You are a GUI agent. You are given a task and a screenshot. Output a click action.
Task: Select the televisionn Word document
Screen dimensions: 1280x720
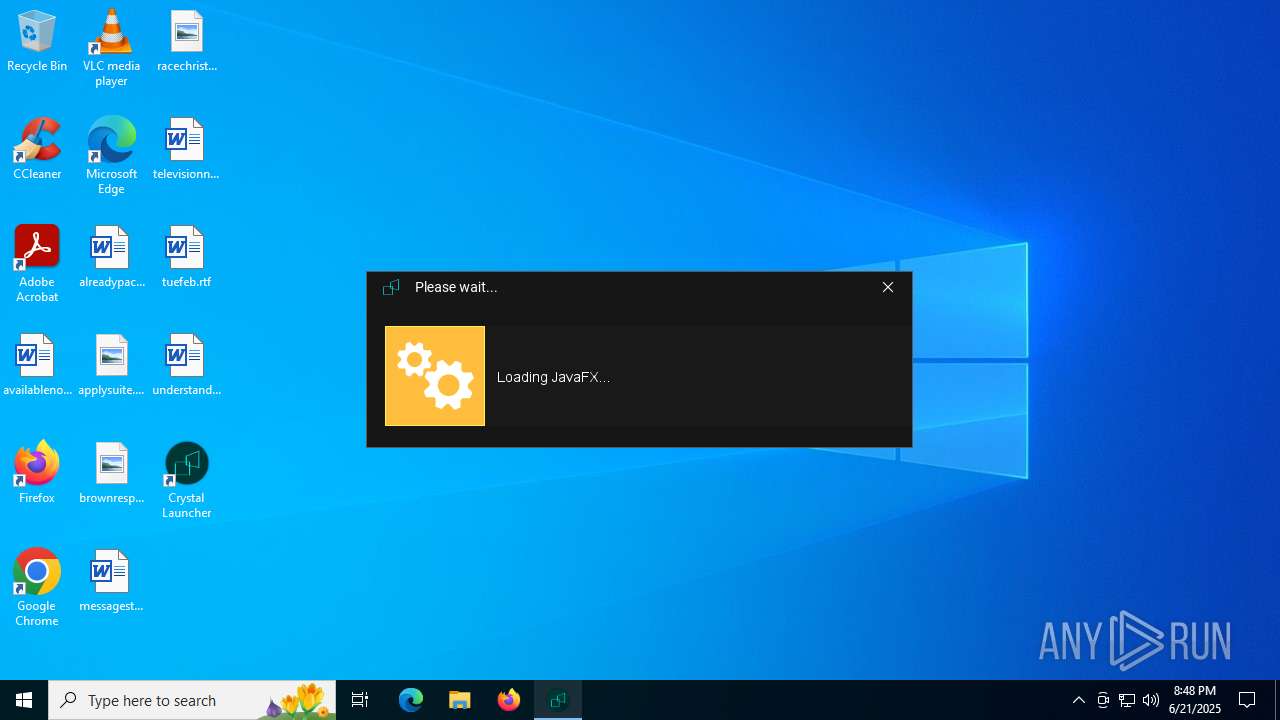coord(186,149)
